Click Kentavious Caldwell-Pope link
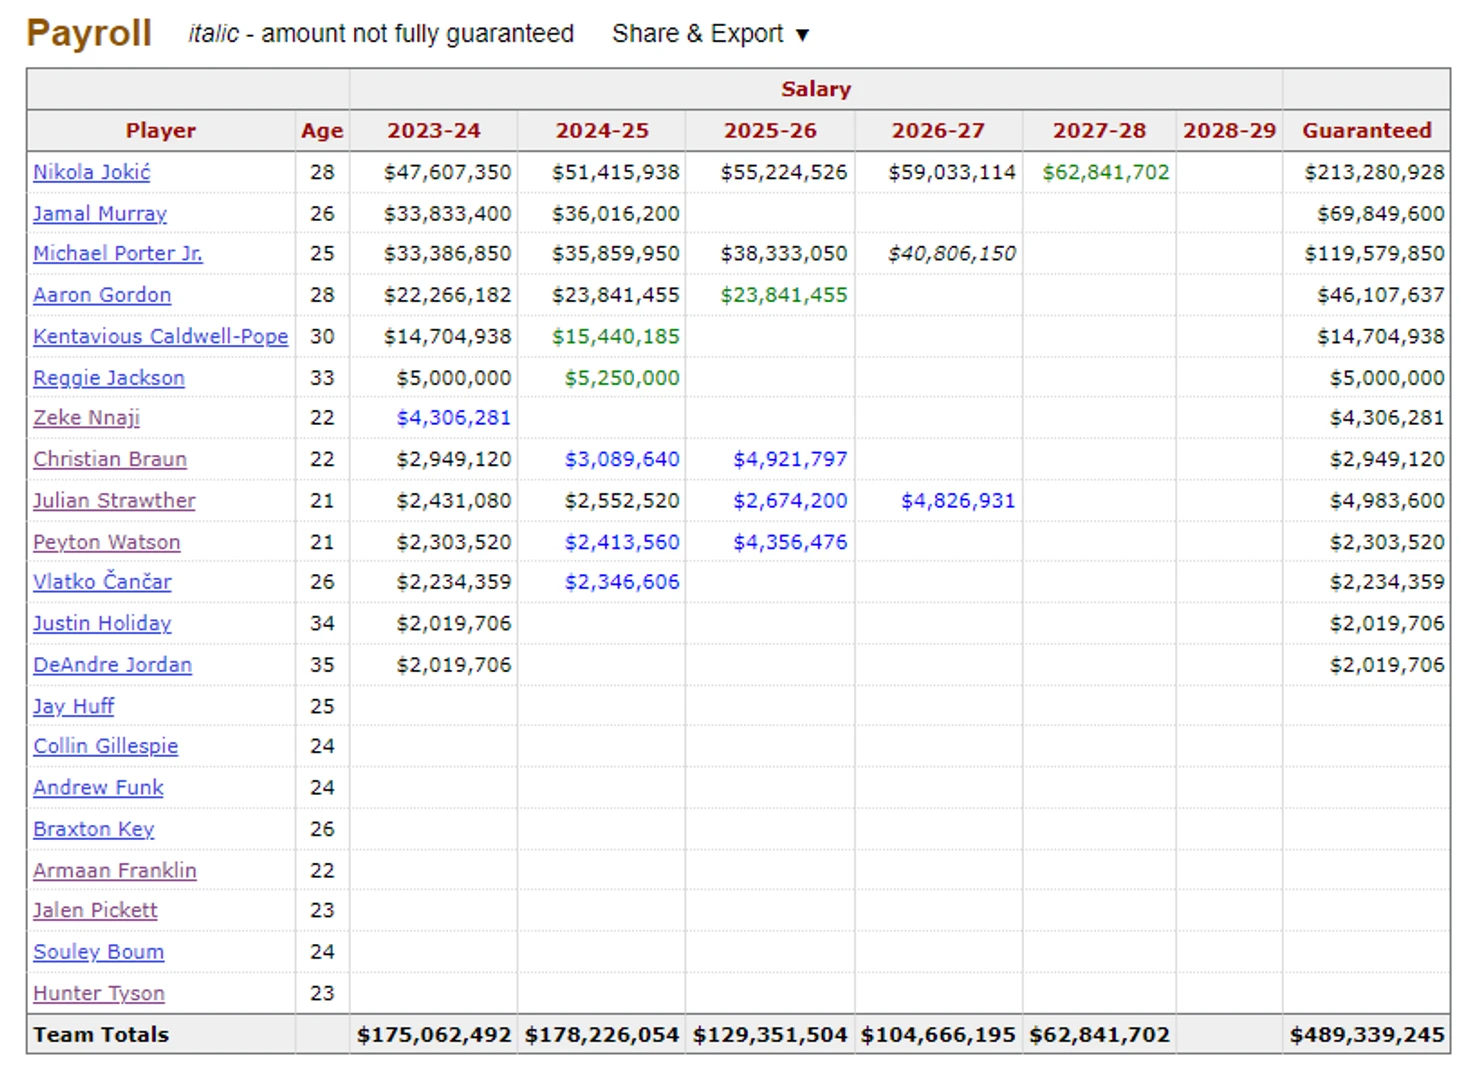 [161, 337]
